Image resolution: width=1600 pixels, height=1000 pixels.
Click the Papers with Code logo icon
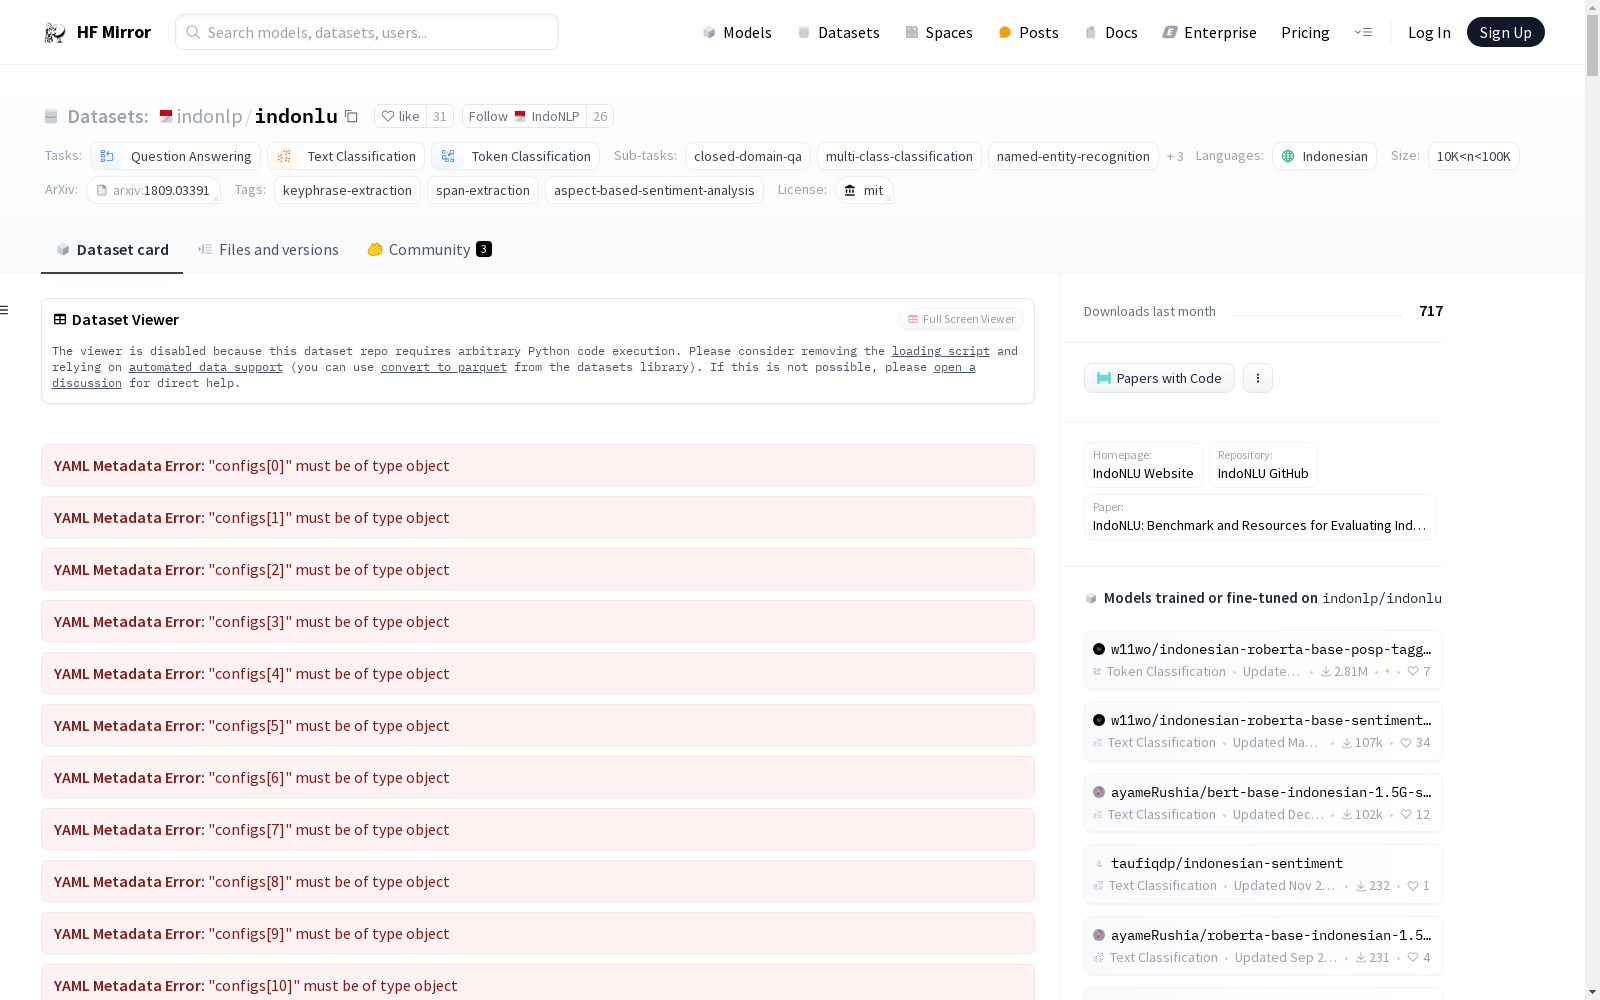[1104, 378]
